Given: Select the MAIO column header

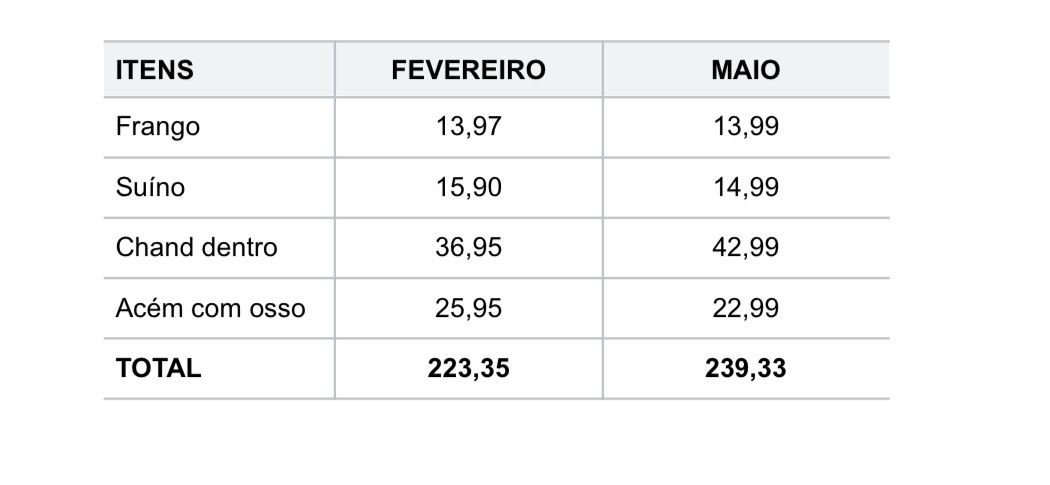Looking at the screenshot, I should click(746, 70).
